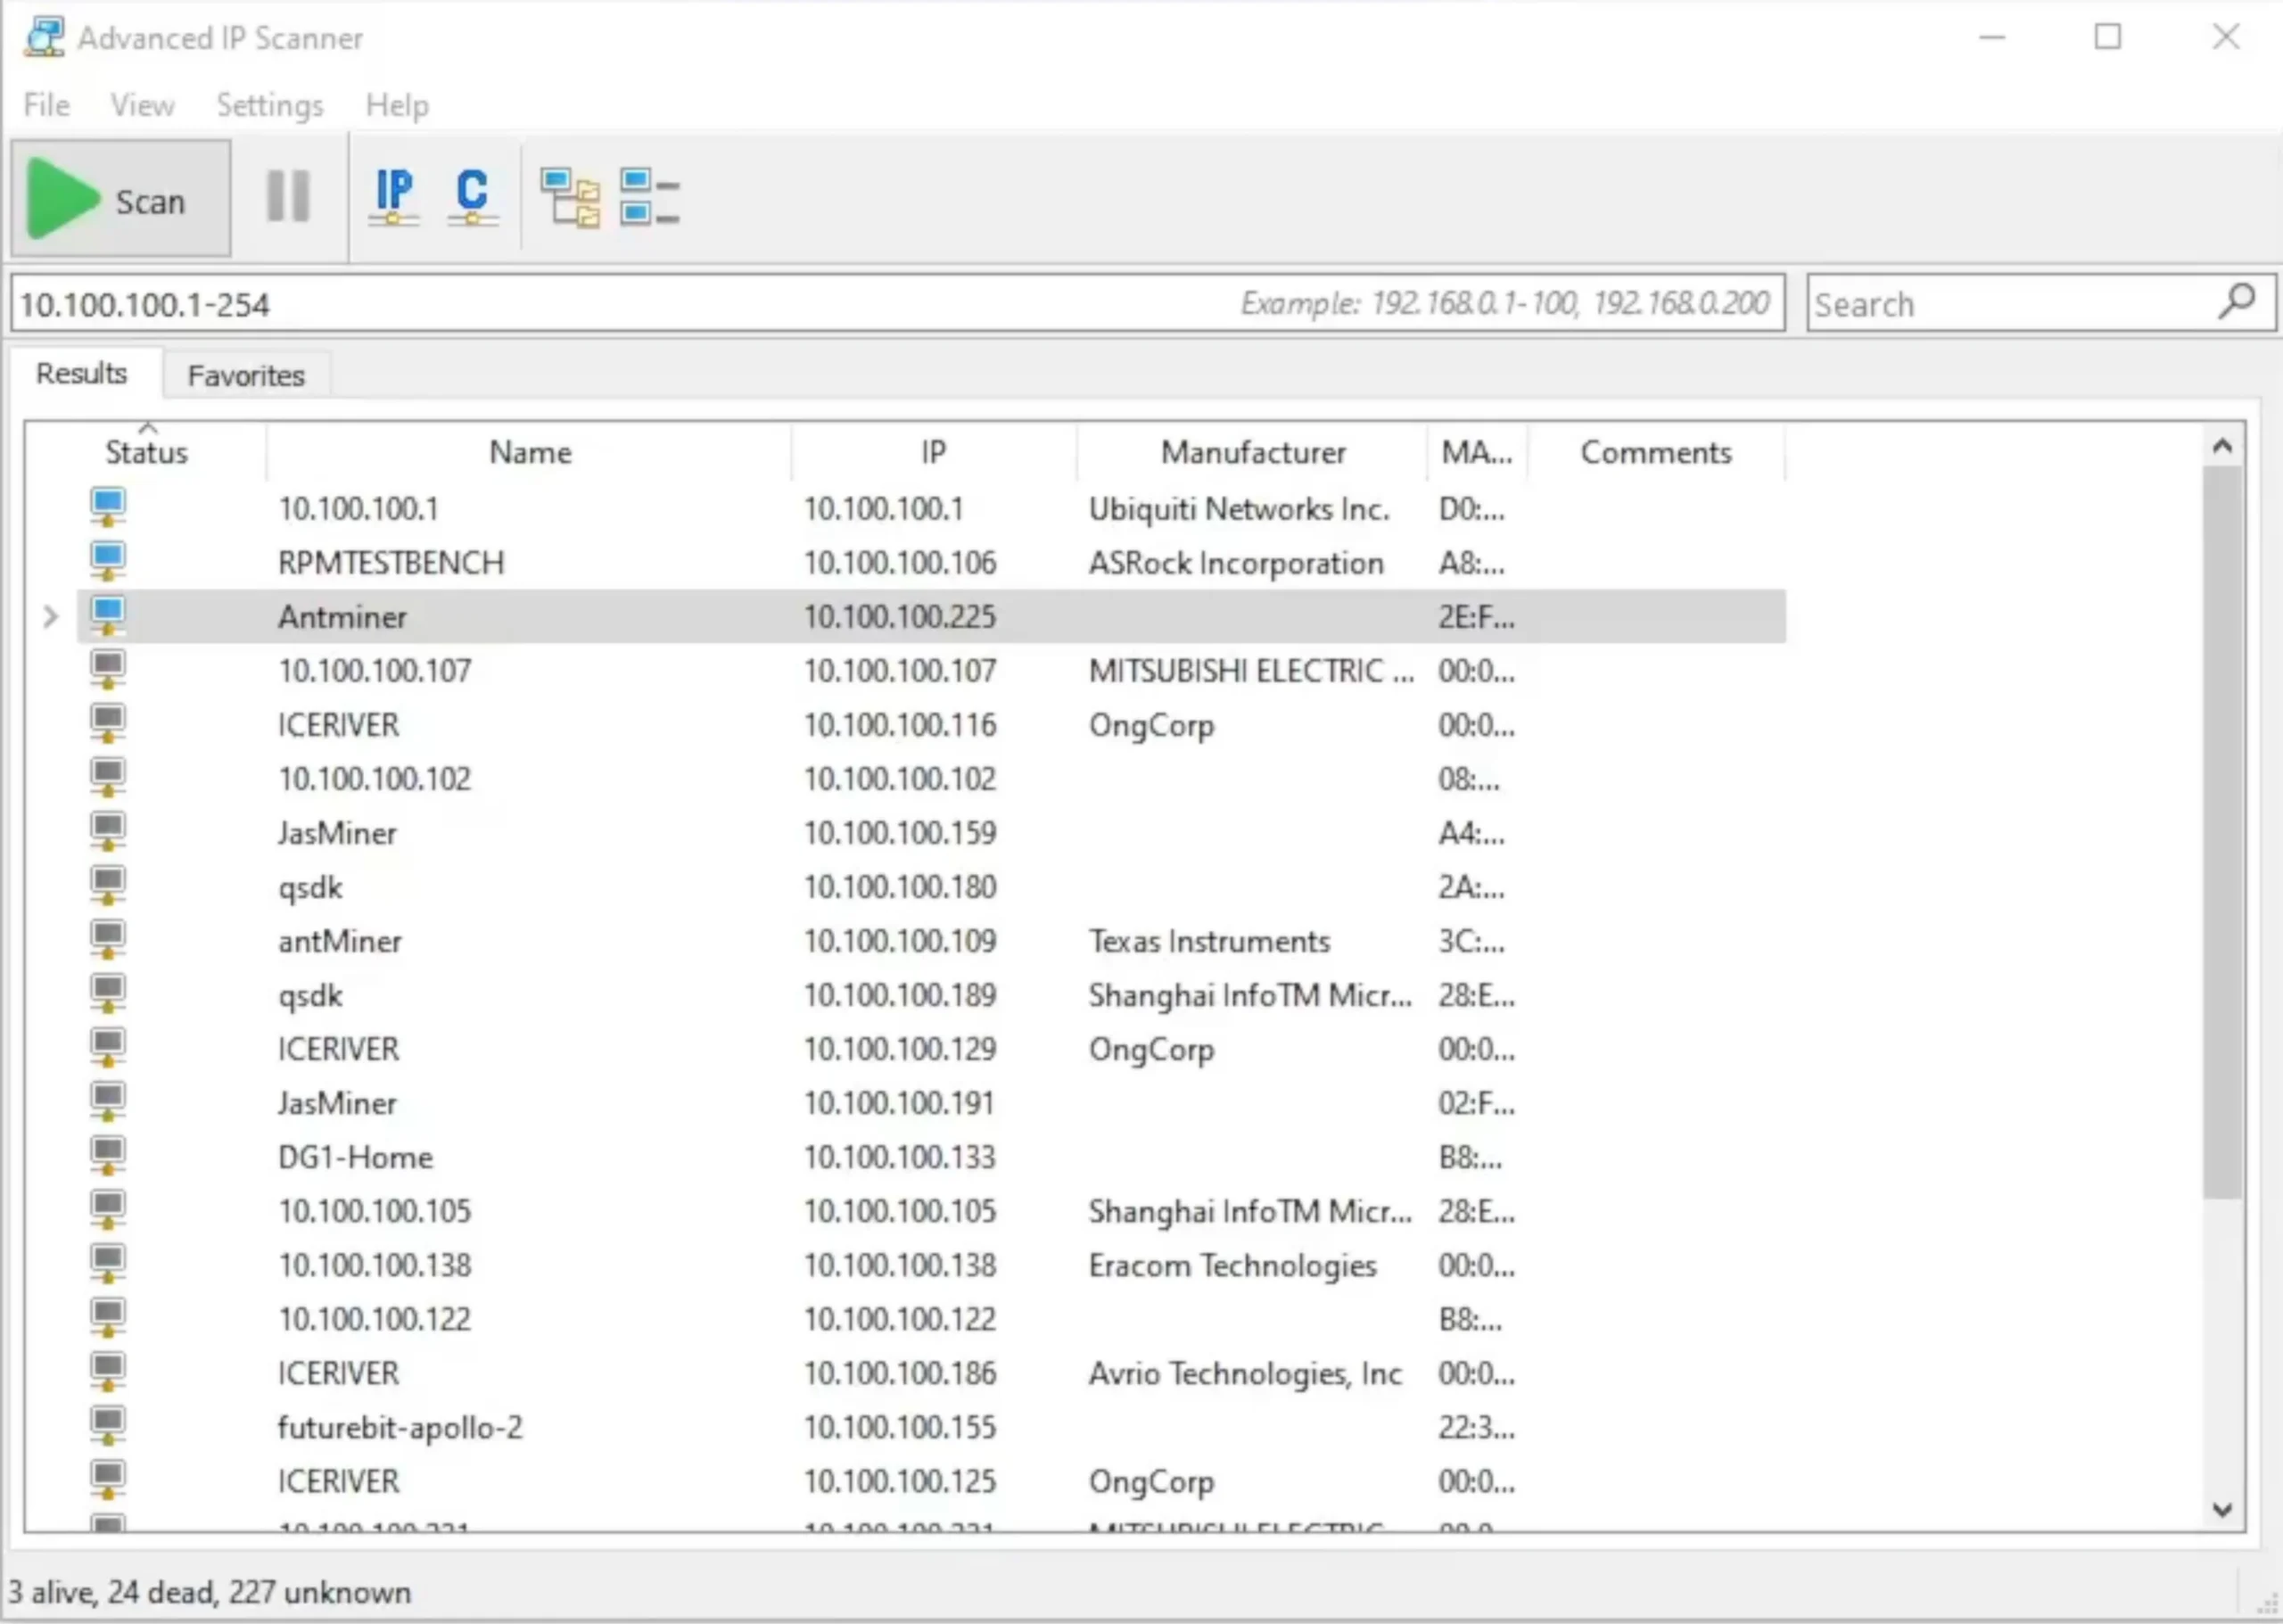Click the up arrow of results scrollbar
2283x1624 pixels.
pos(2222,446)
